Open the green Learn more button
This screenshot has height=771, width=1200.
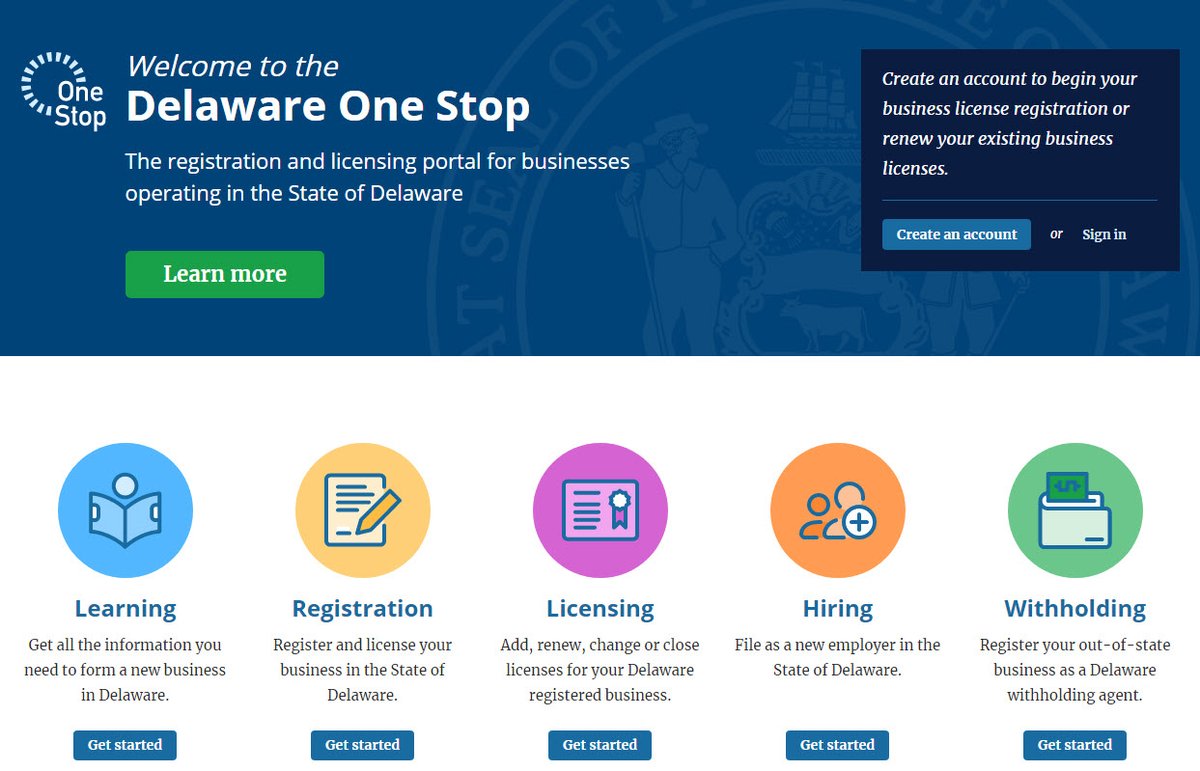tap(225, 274)
